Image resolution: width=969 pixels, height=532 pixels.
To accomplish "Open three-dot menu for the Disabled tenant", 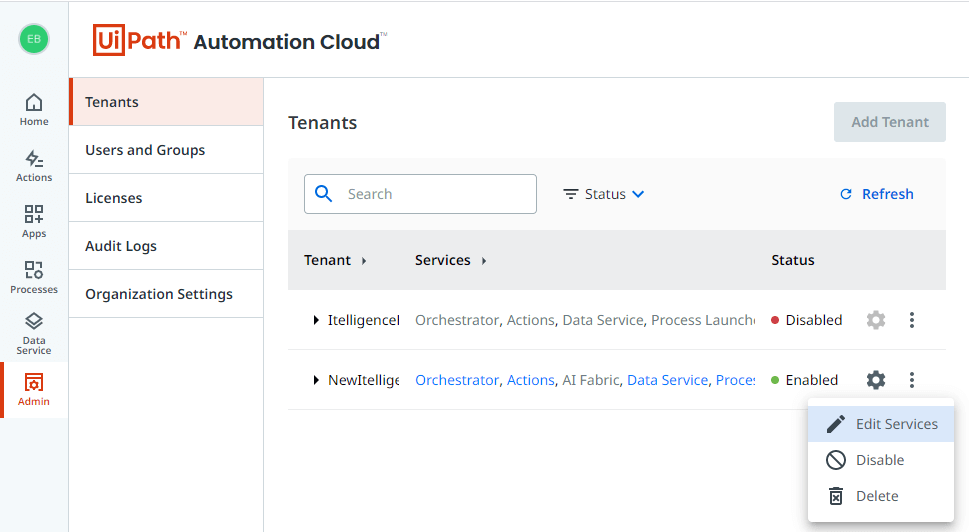I will [912, 320].
